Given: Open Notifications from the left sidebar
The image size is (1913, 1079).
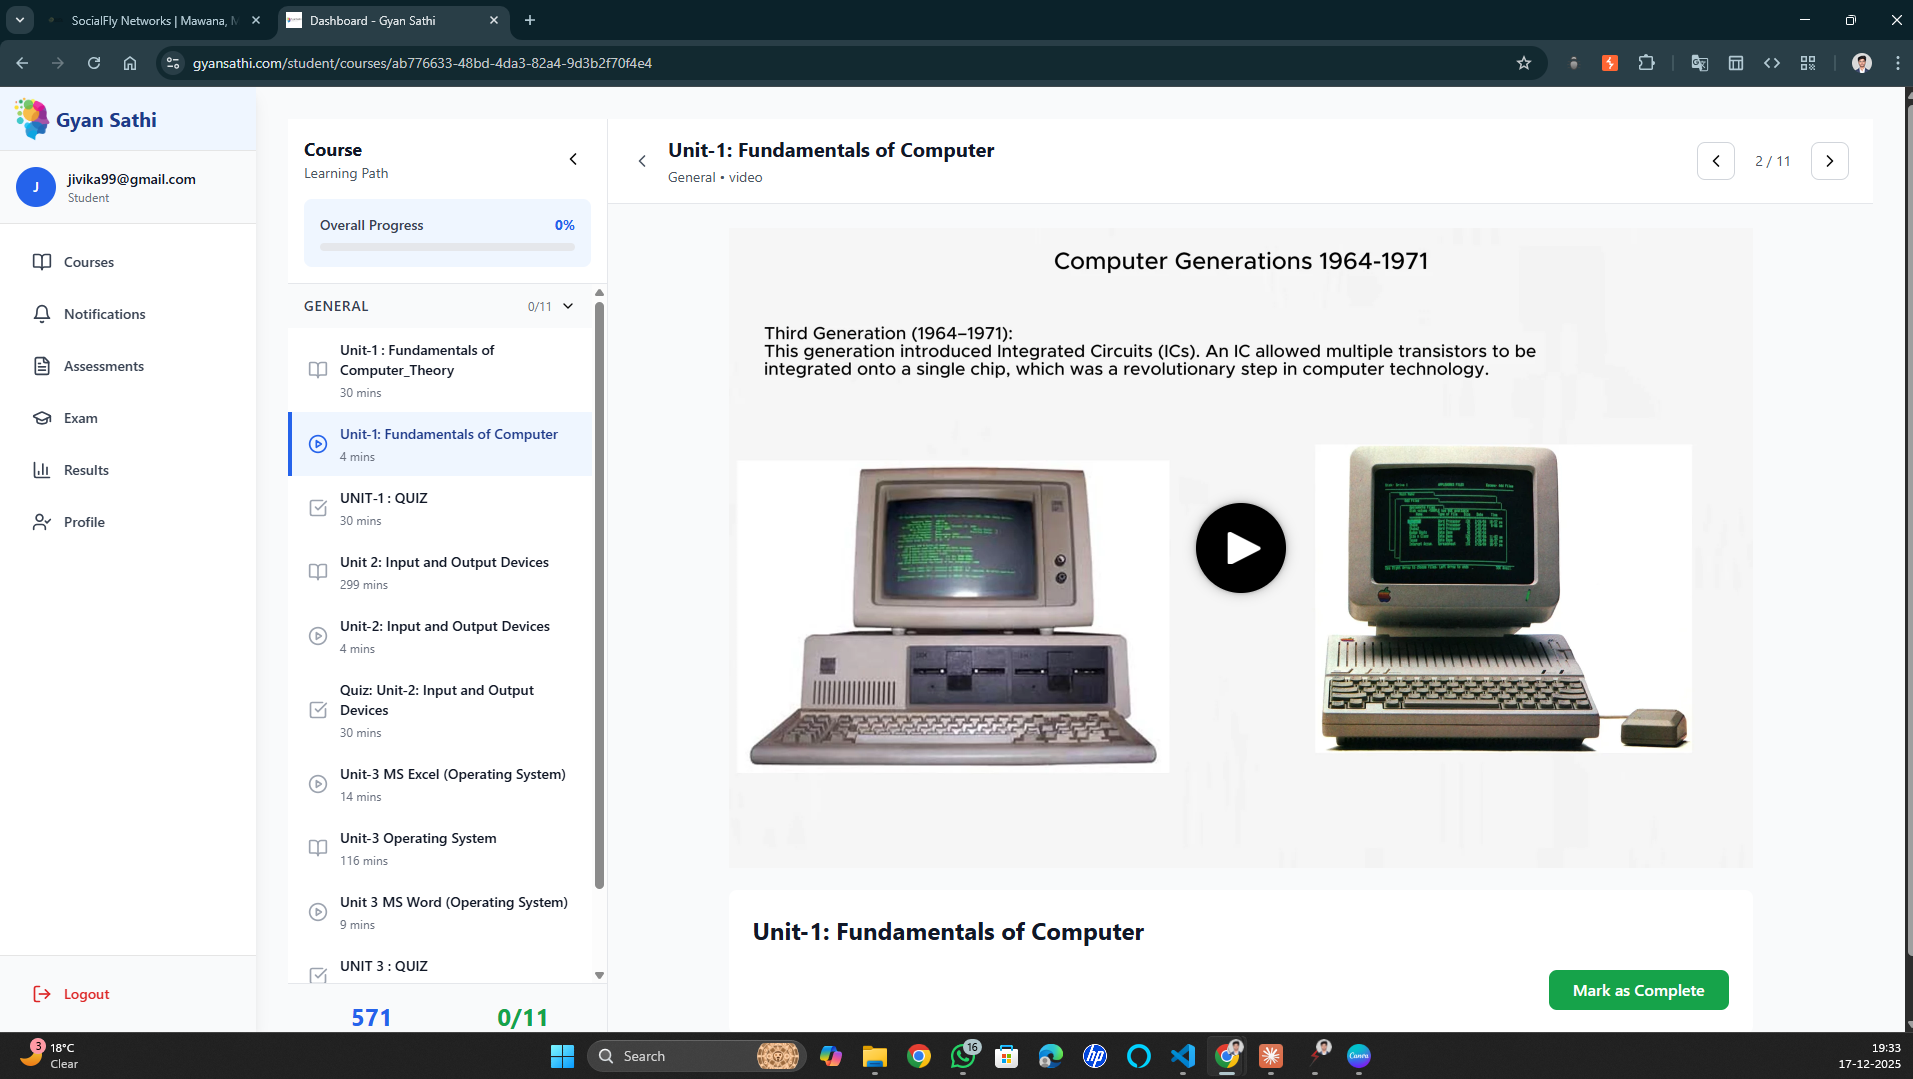Looking at the screenshot, I should pyautogui.click(x=103, y=314).
